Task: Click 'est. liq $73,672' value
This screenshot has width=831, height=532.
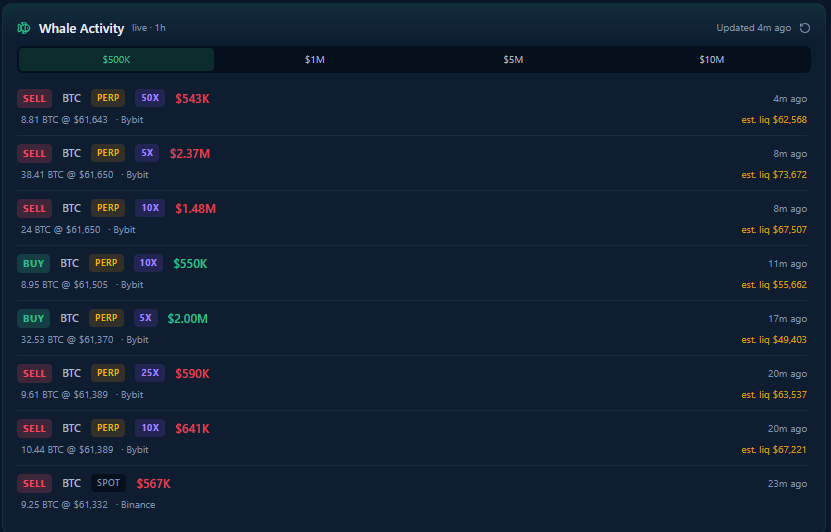Action: click(774, 175)
